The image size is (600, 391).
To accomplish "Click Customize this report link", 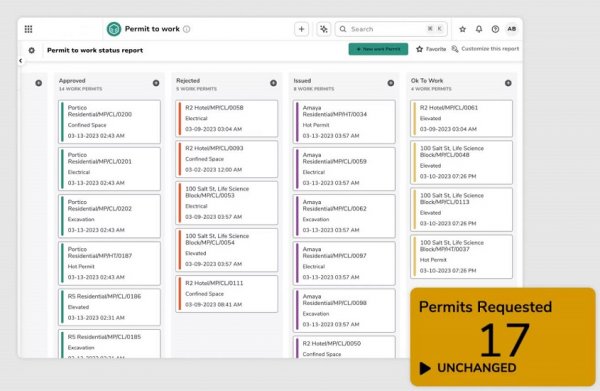I will [x=485, y=49].
